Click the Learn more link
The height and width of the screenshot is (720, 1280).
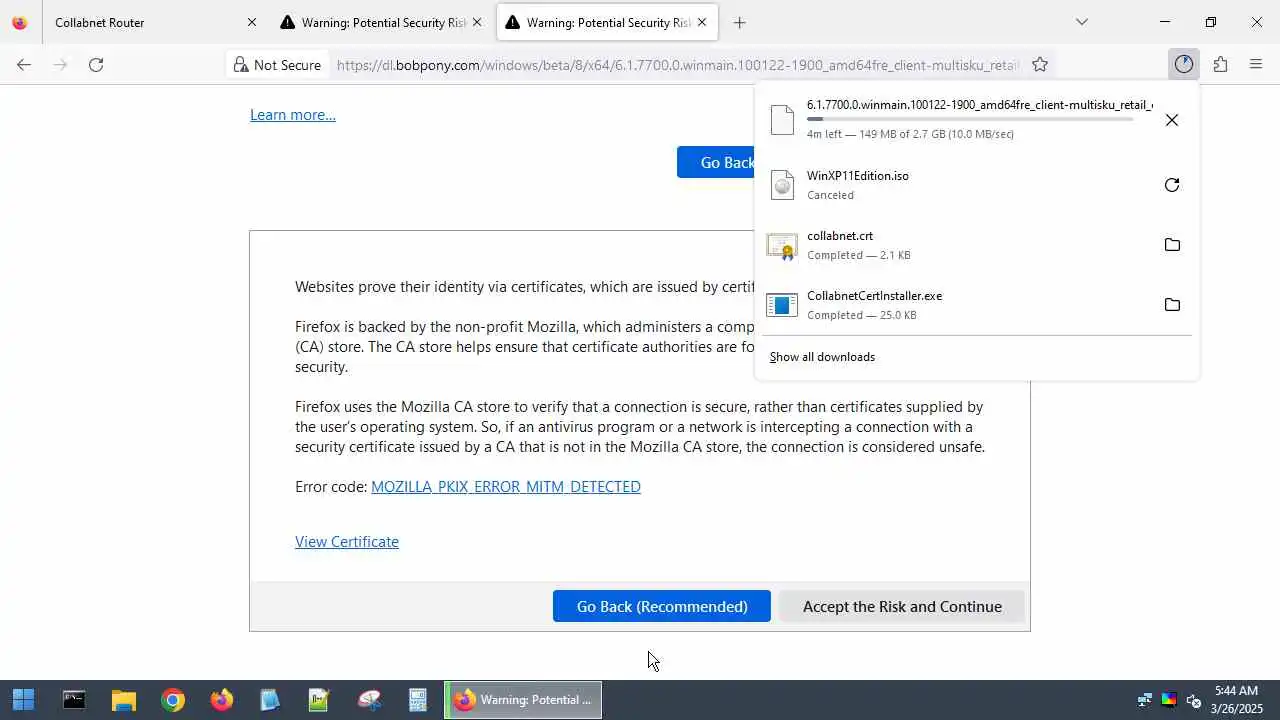pyautogui.click(x=293, y=115)
